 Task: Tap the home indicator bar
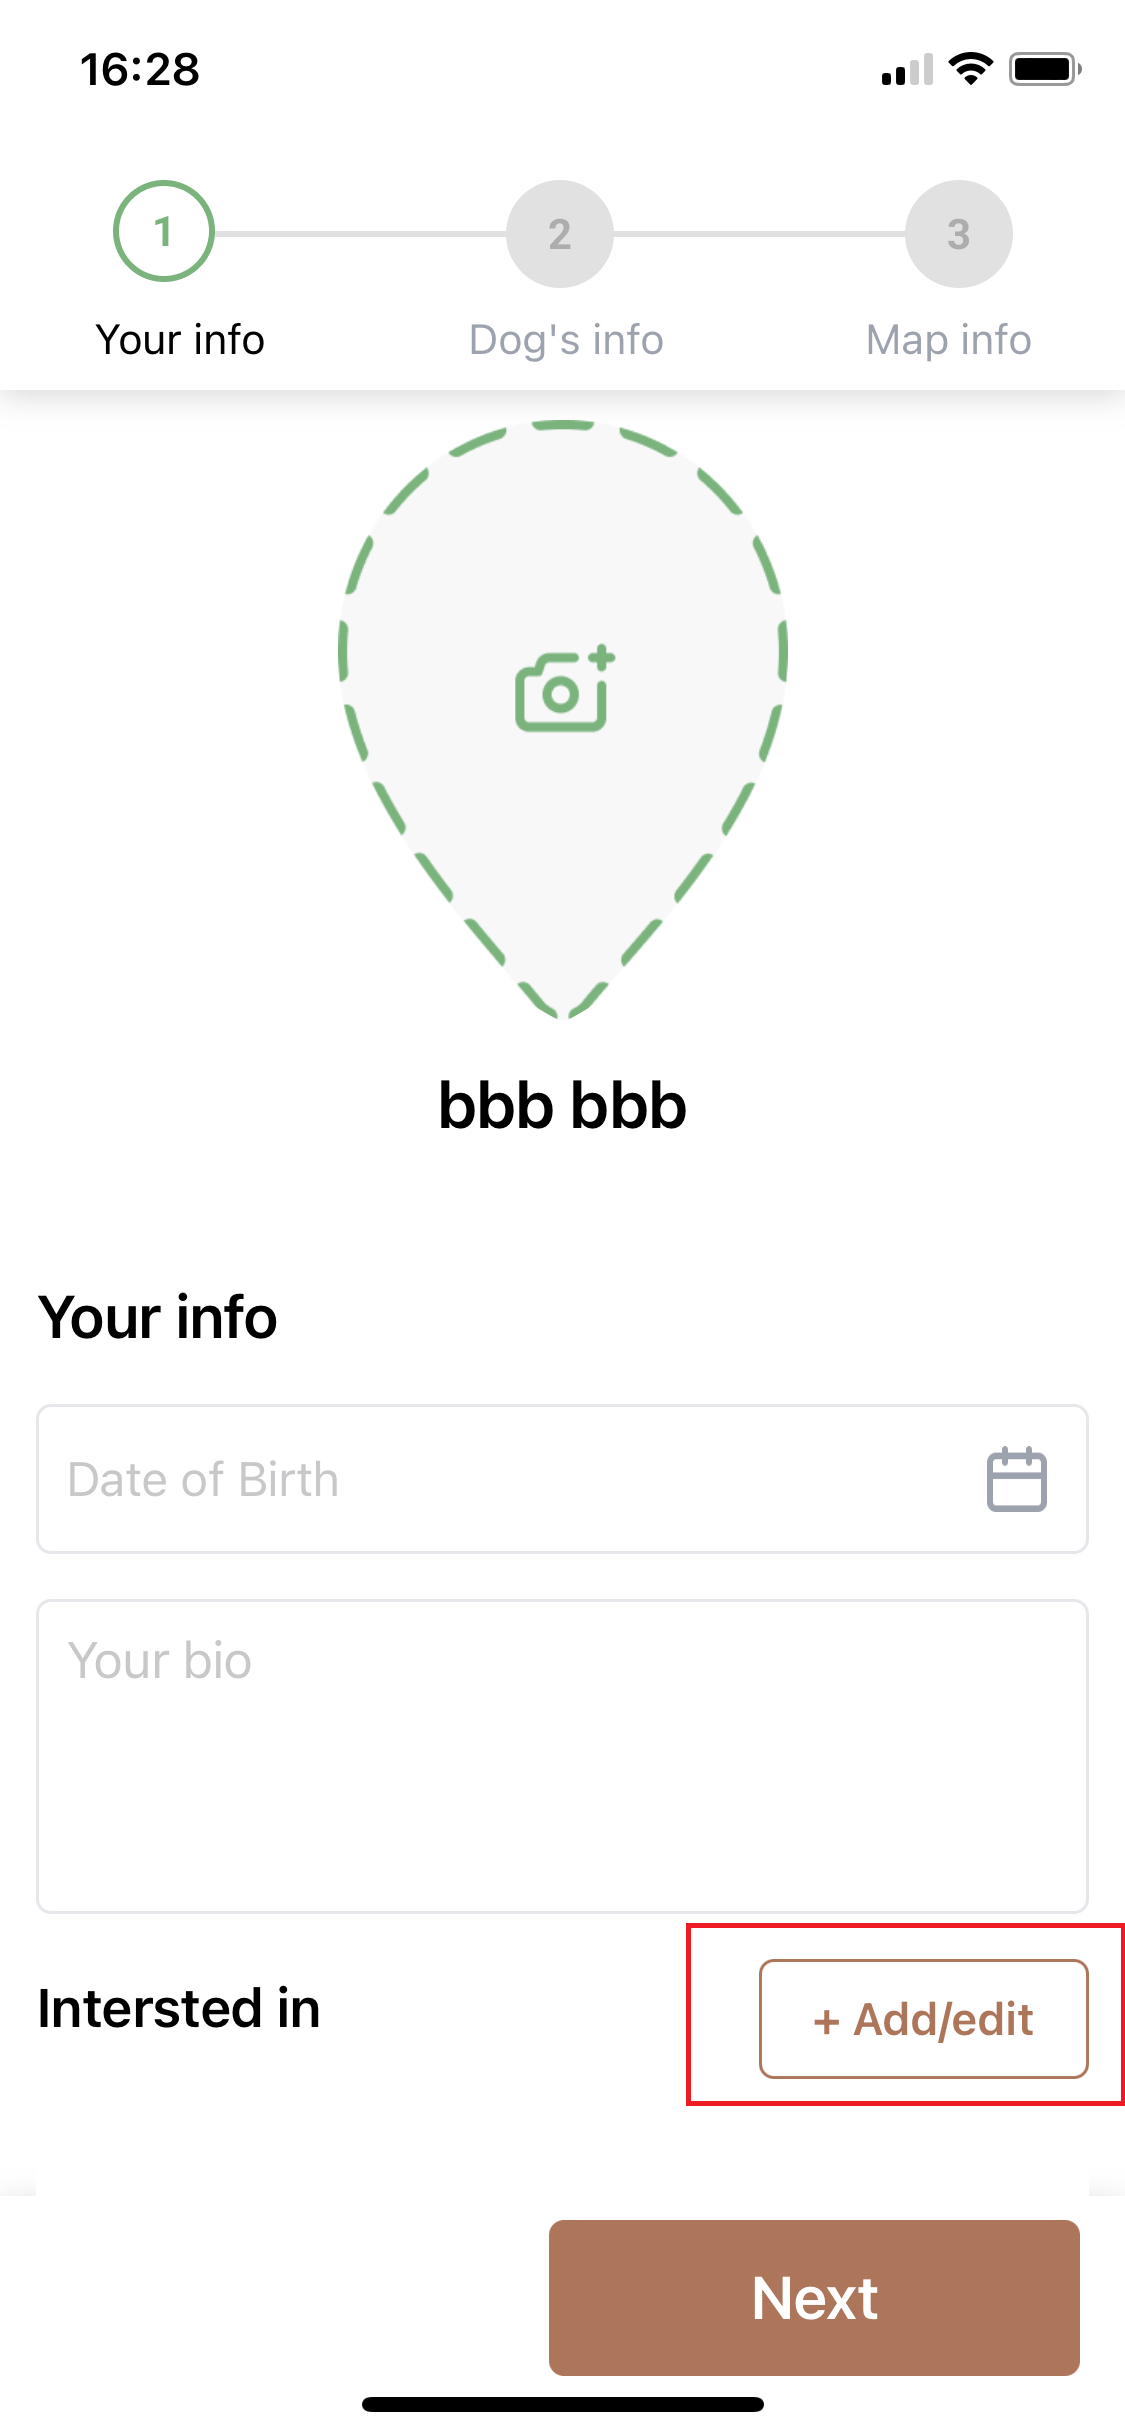562,2404
